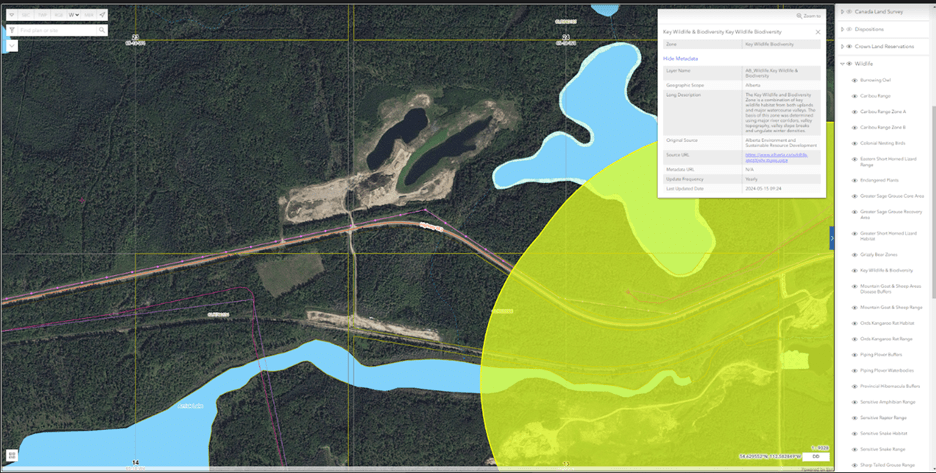Expand the chevron below the search box
This screenshot has height=473, width=936.
(12, 45)
